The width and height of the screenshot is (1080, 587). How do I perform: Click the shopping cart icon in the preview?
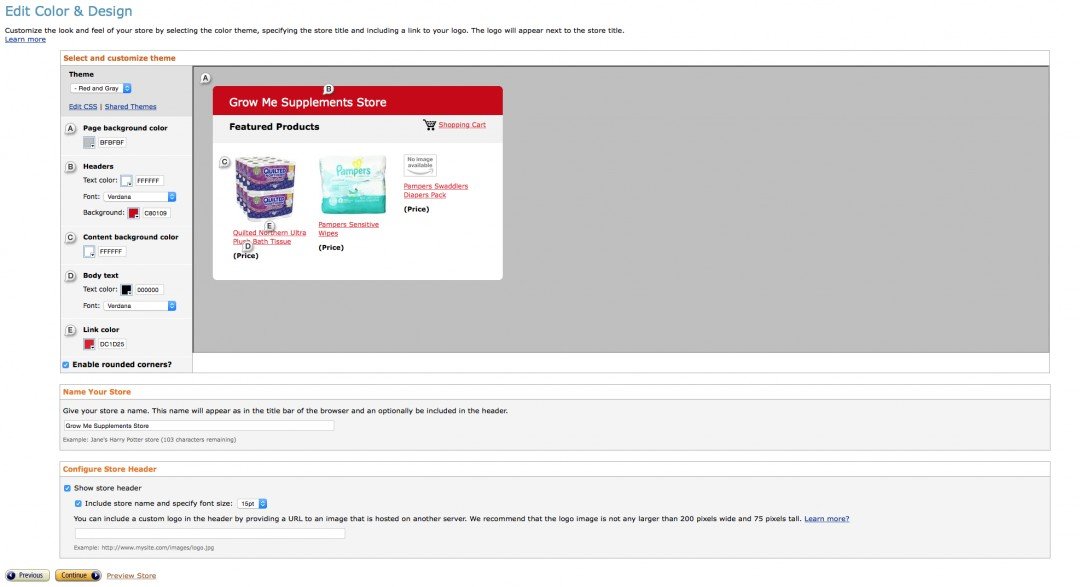pyautogui.click(x=429, y=125)
